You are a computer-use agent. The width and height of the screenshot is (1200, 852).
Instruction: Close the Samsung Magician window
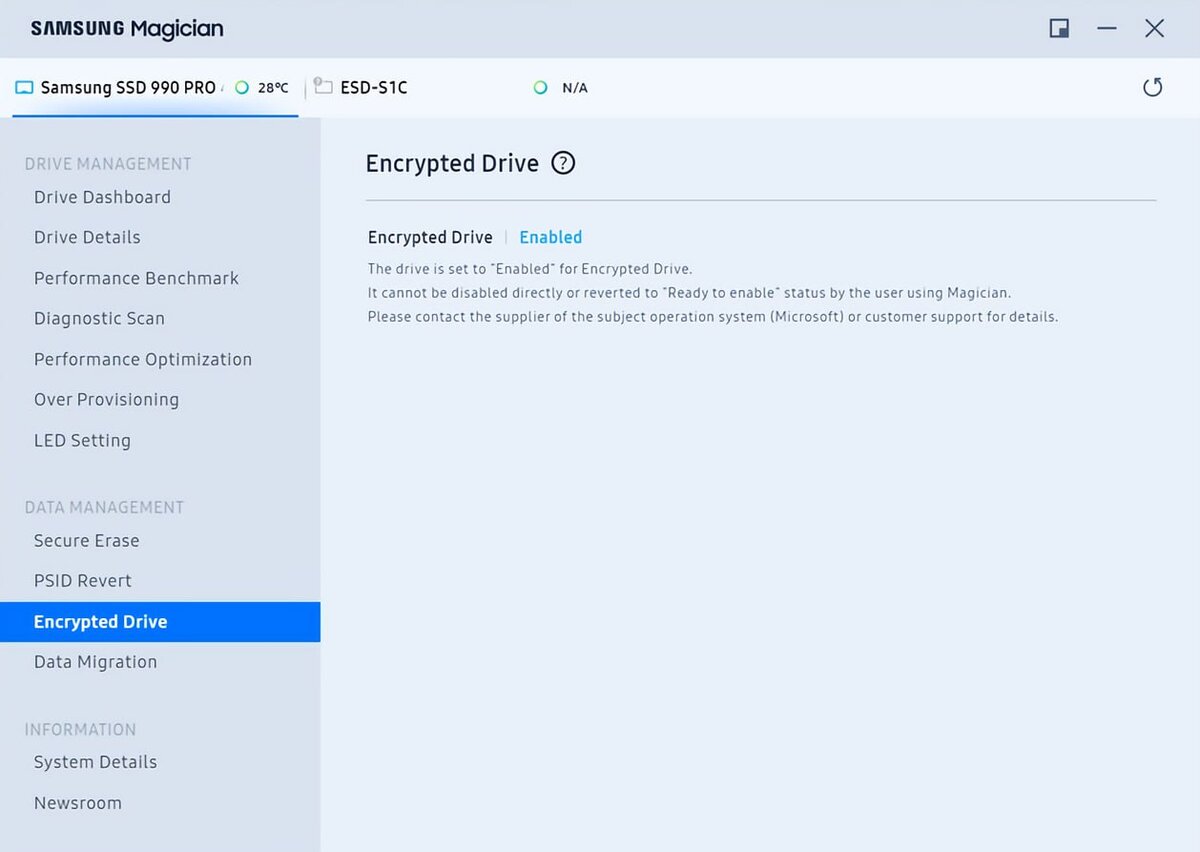[1154, 28]
